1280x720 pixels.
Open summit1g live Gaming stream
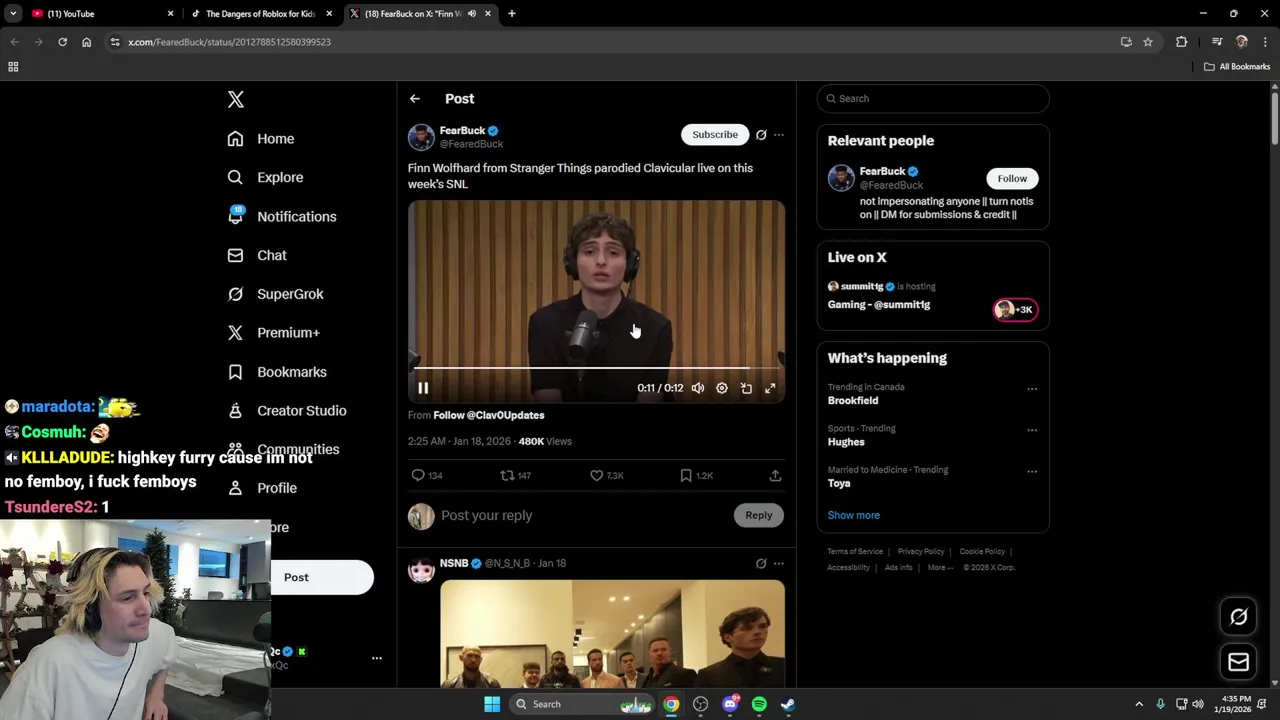933,296
